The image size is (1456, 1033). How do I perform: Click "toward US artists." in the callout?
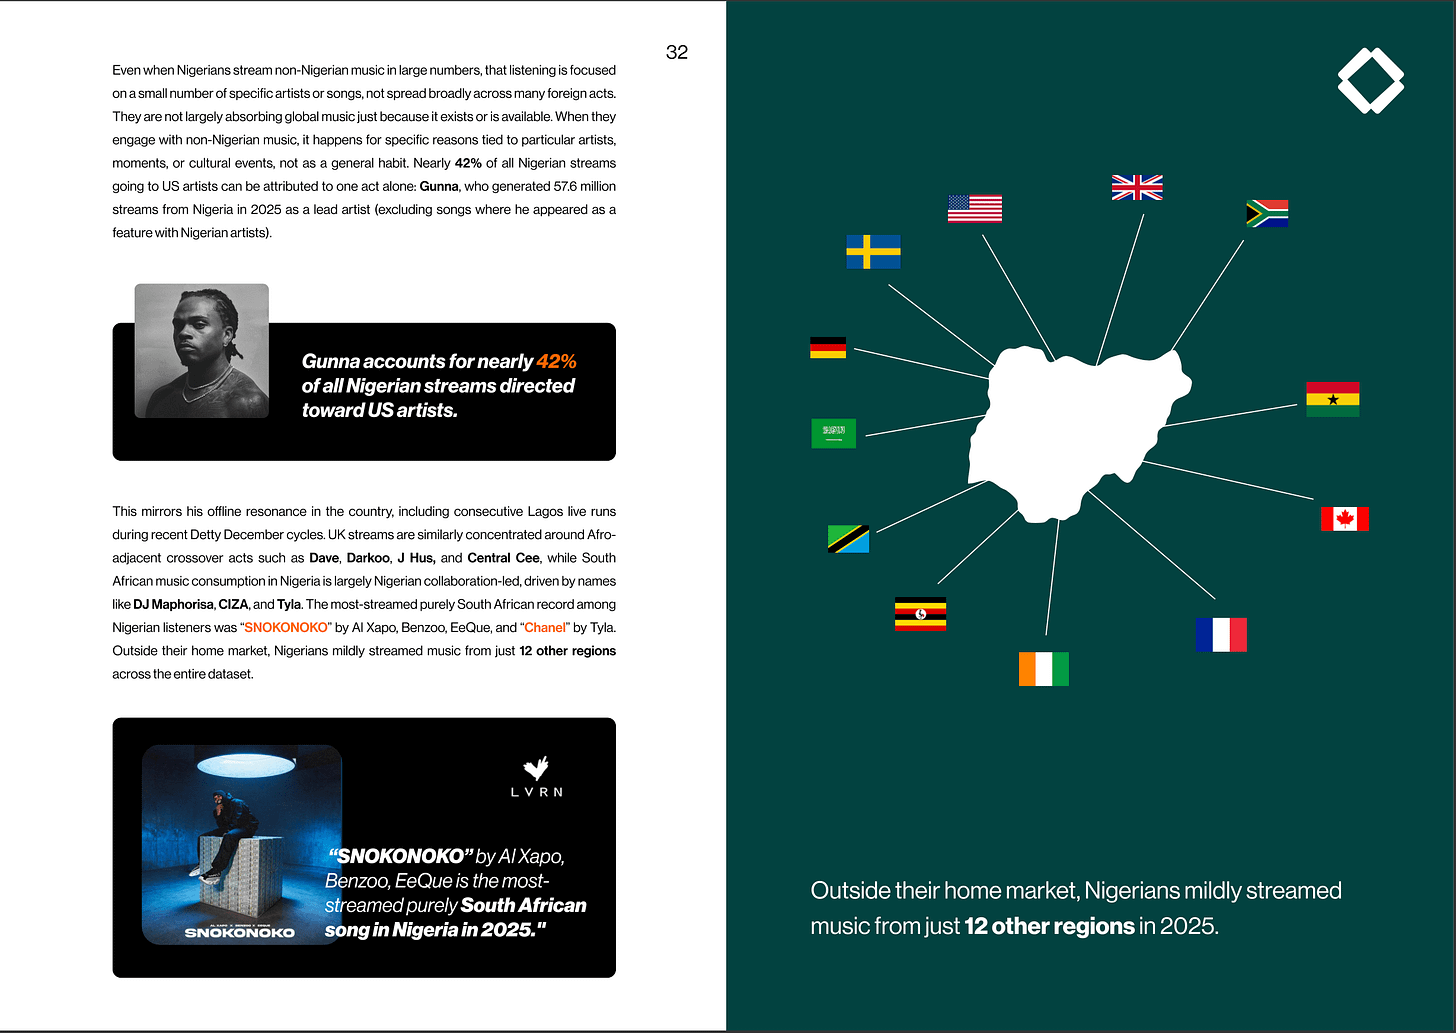click(380, 410)
